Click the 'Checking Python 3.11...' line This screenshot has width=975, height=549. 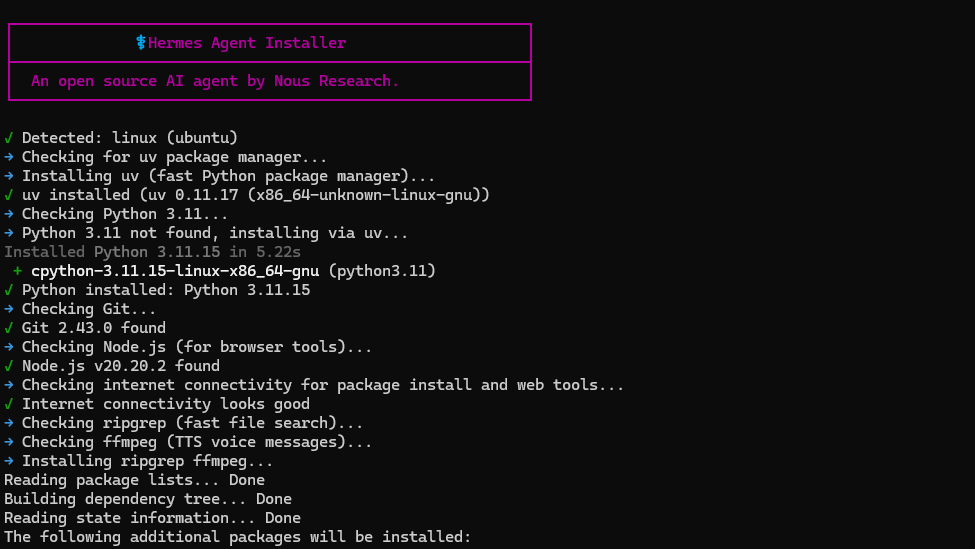(125, 214)
